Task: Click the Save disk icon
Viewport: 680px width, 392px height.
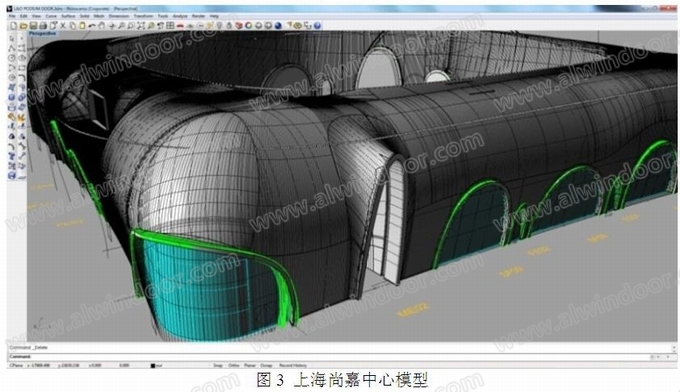Action: 33,26
